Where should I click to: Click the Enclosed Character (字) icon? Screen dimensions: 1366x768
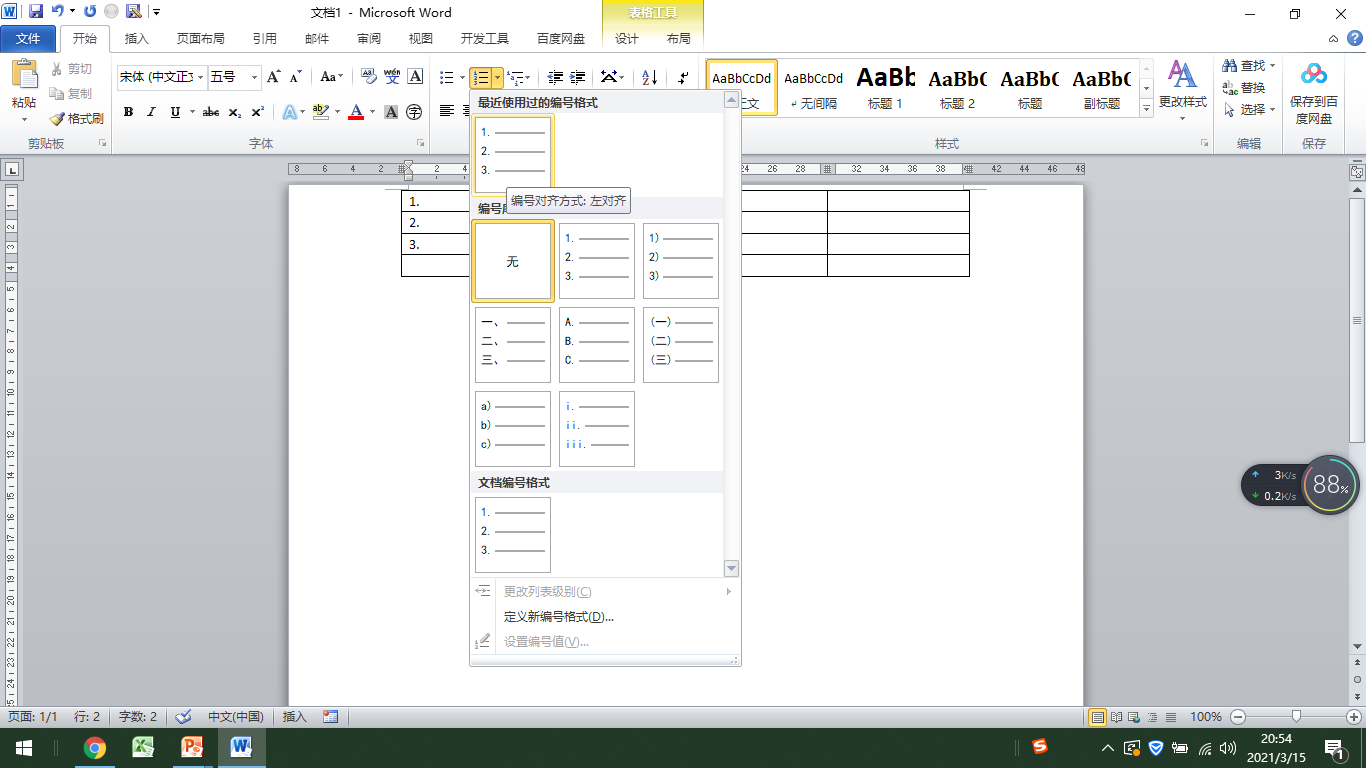(x=415, y=112)
